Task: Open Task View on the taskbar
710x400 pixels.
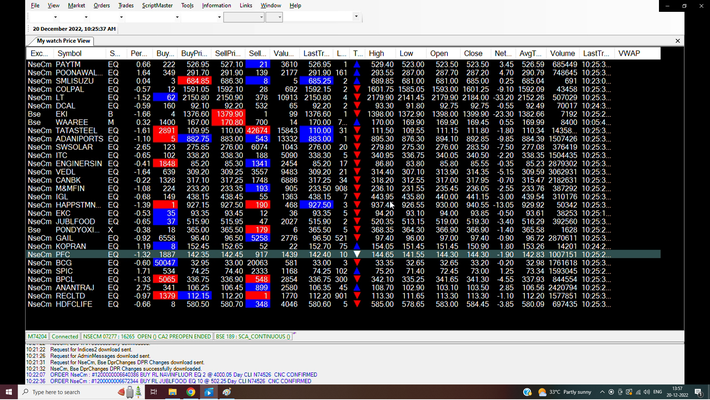Action: [x=154, y=392]
